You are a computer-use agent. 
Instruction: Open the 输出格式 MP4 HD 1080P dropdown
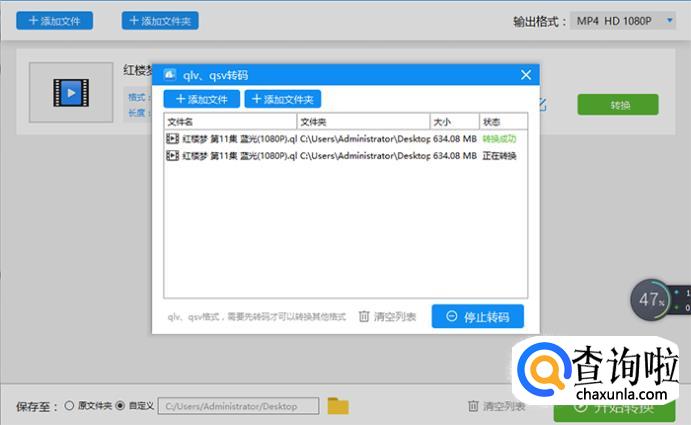coord(622,21)
